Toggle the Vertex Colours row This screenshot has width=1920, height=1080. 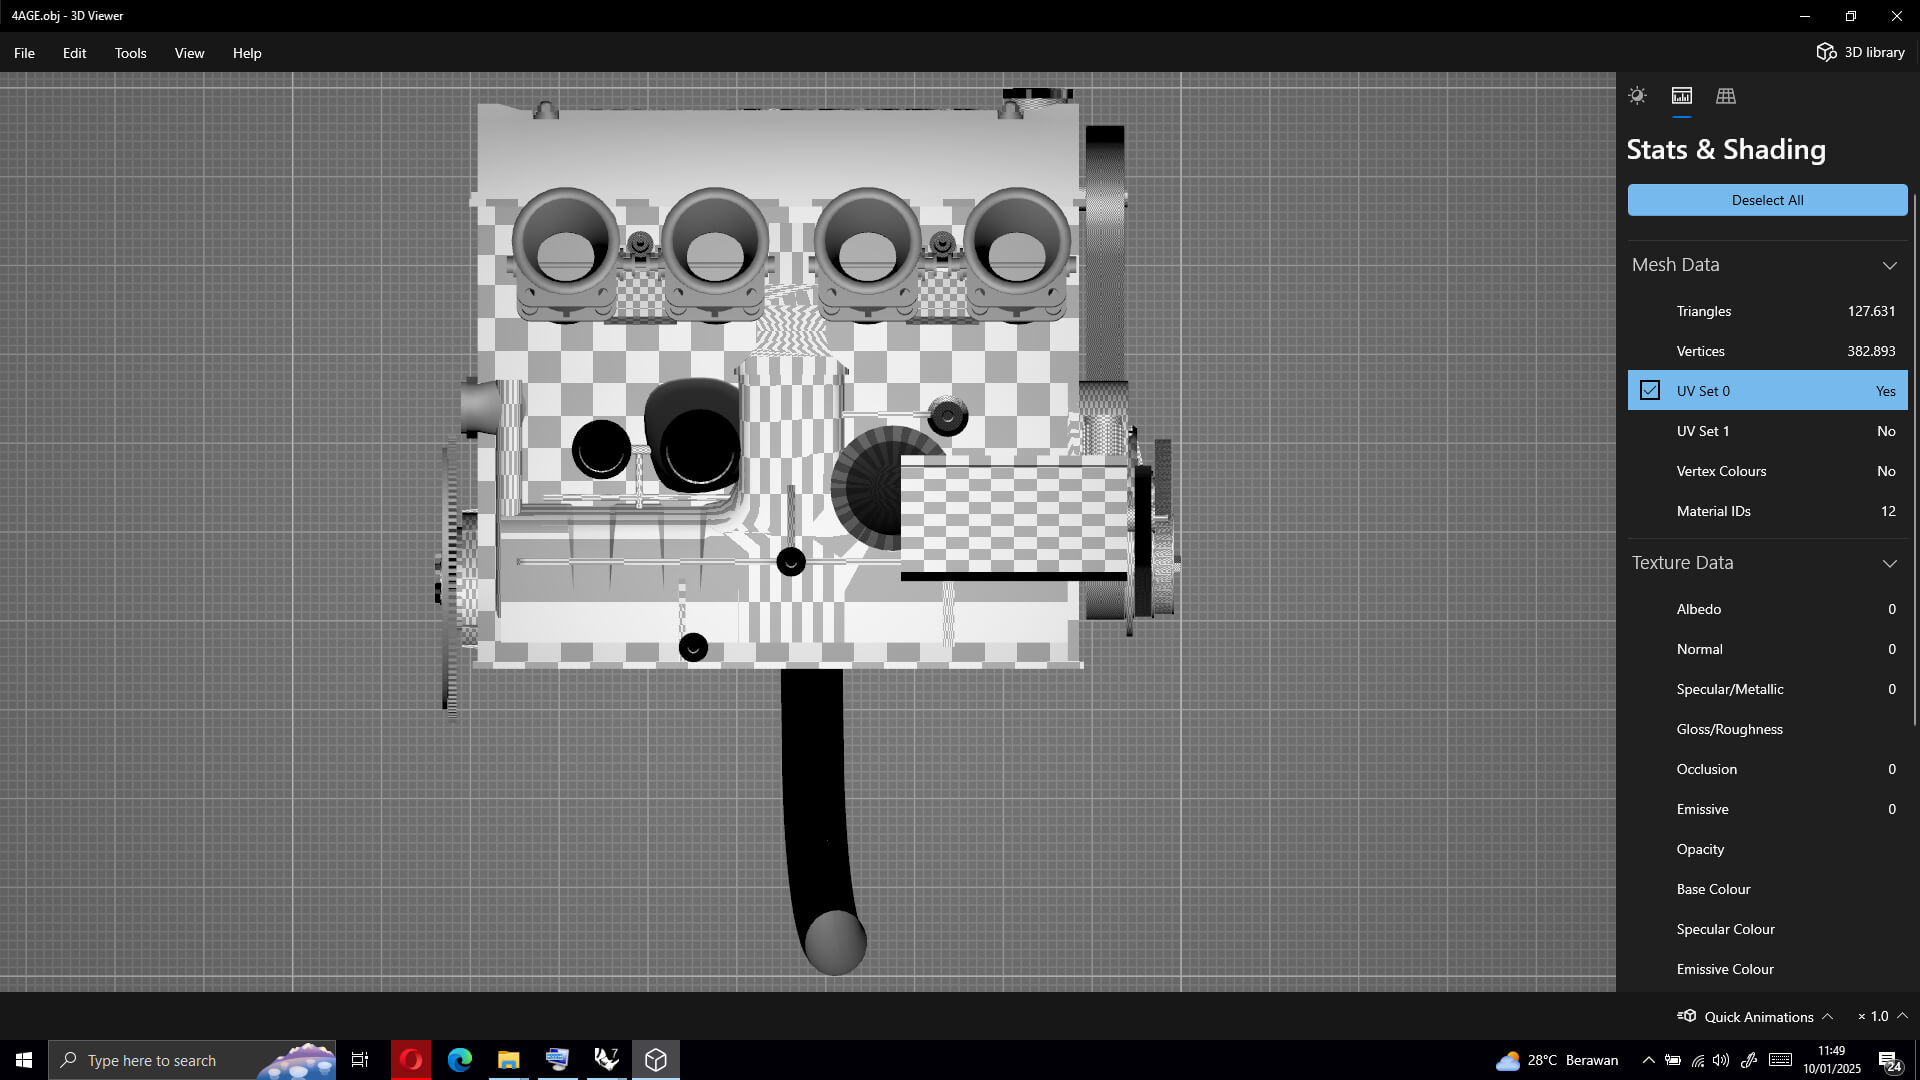click(1767, 471)
